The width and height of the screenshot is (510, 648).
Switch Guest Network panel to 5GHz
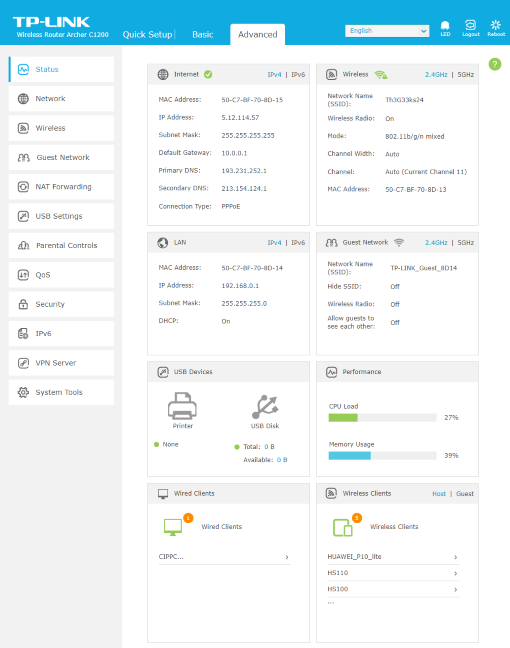point(465,243)
